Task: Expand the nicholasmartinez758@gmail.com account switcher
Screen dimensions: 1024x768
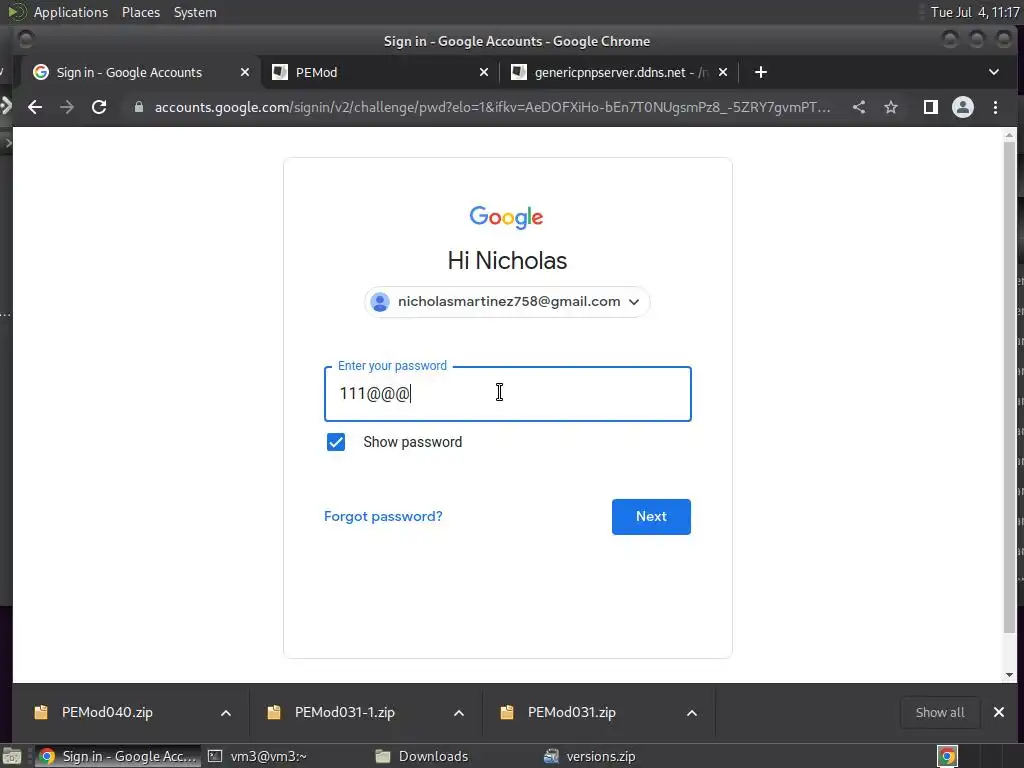Action: tap(507, 302)
